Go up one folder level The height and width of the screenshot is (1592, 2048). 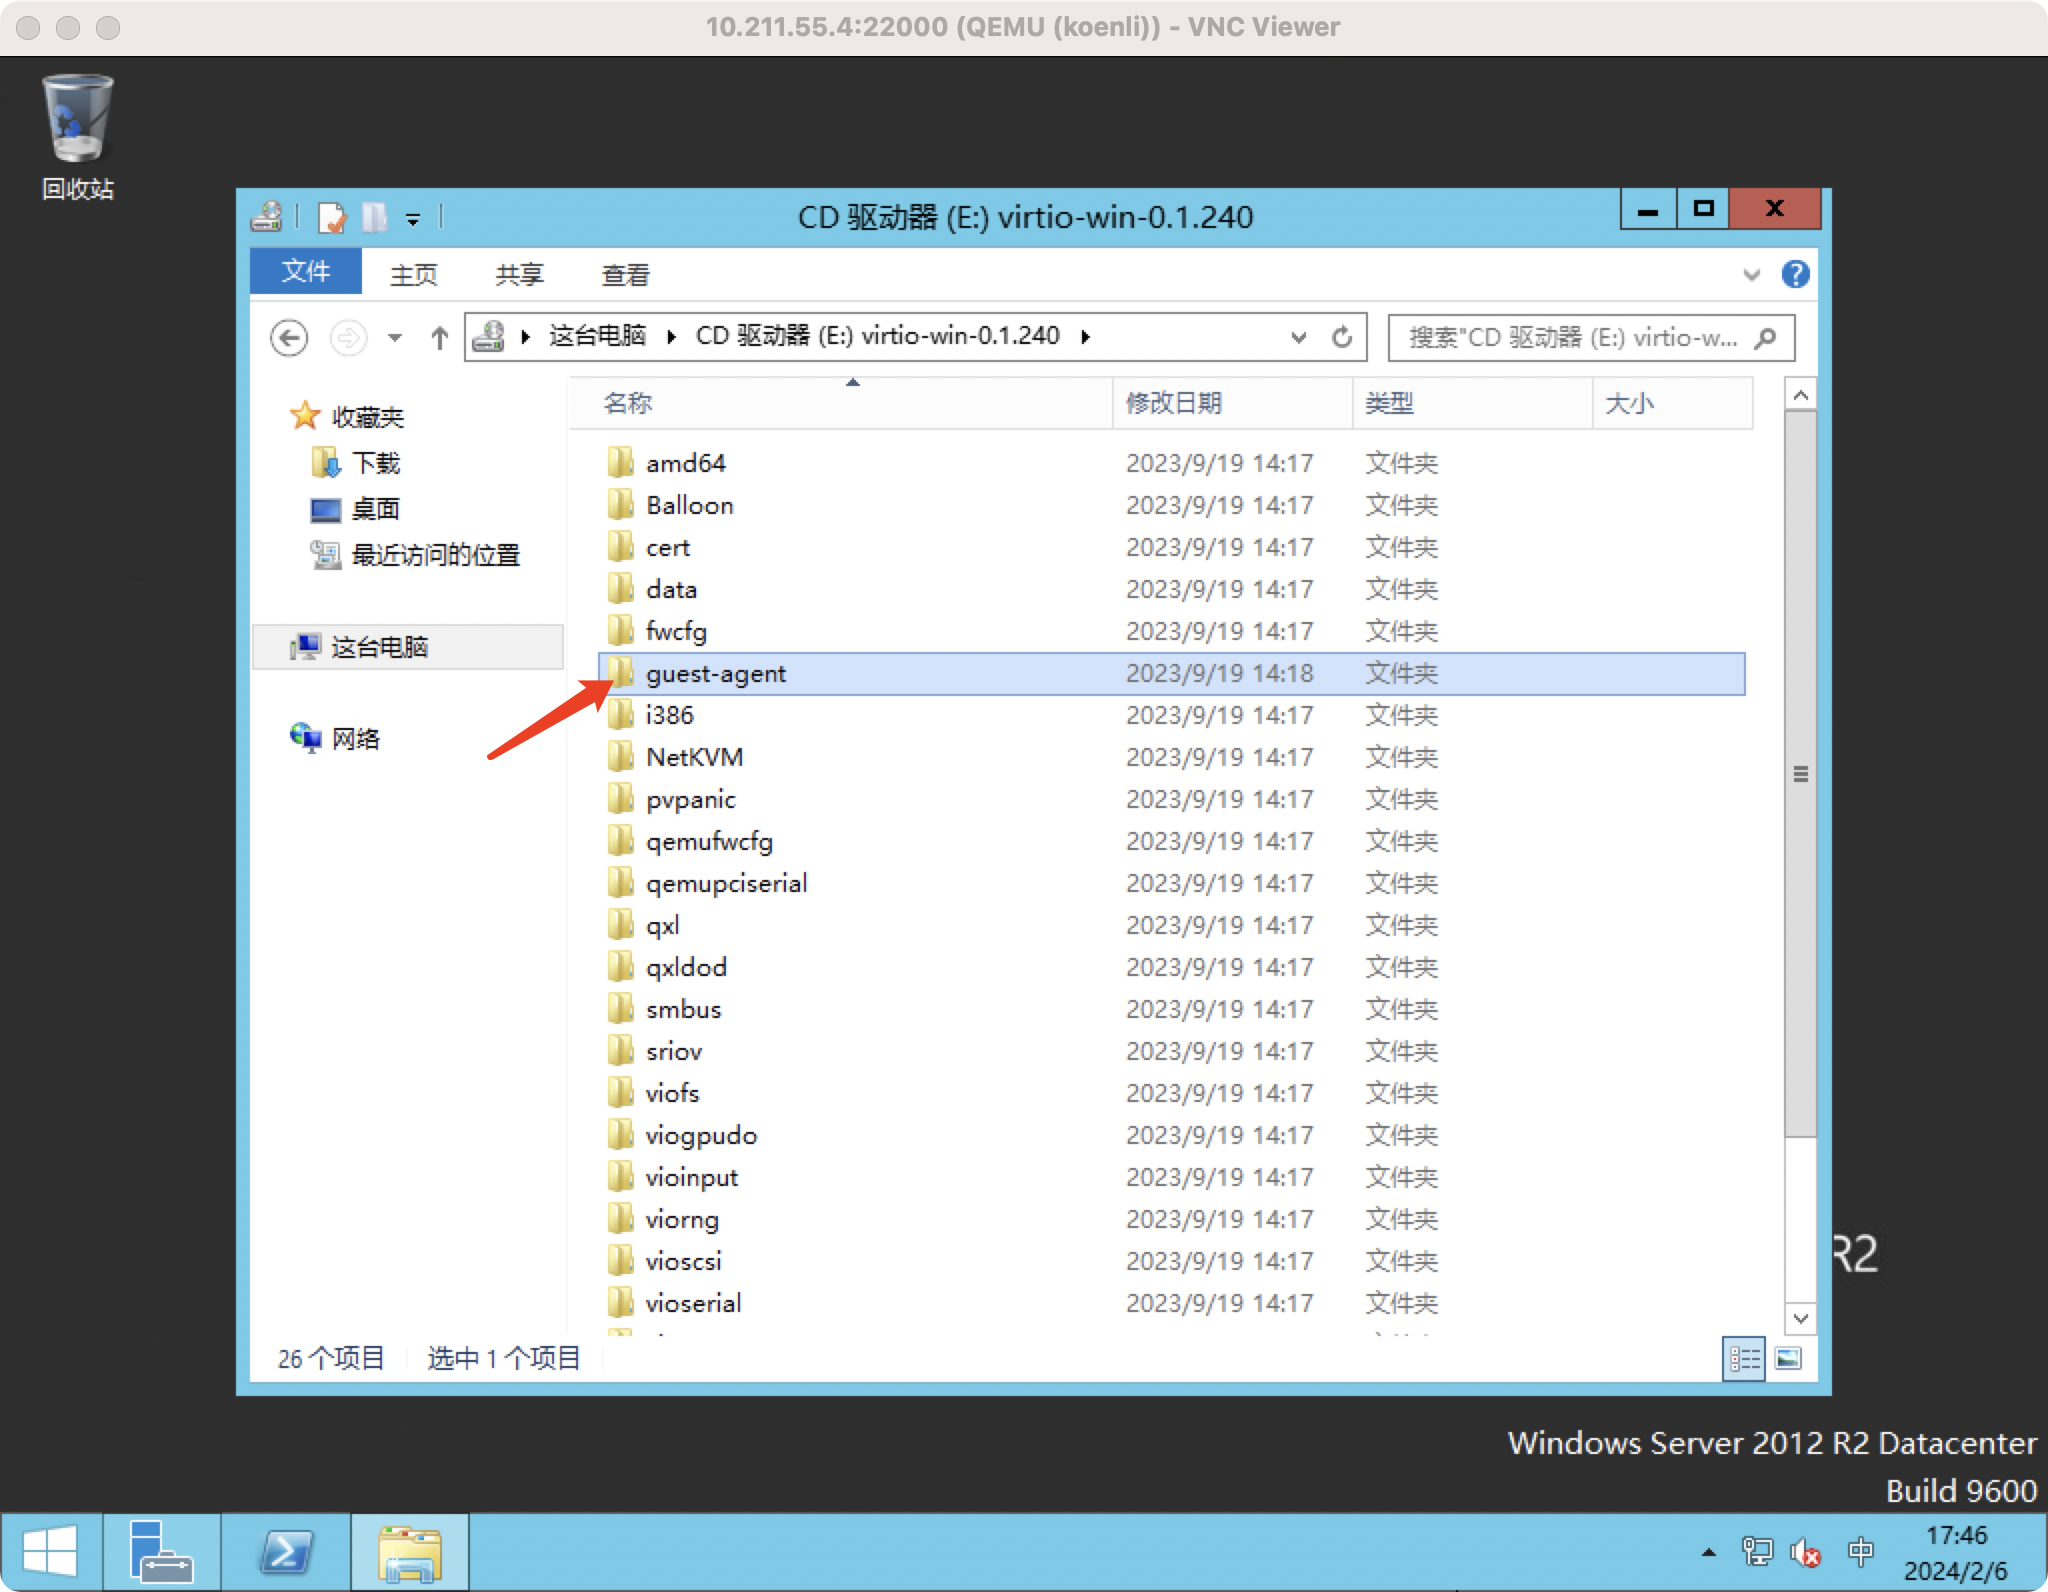(x=439, y=338)
